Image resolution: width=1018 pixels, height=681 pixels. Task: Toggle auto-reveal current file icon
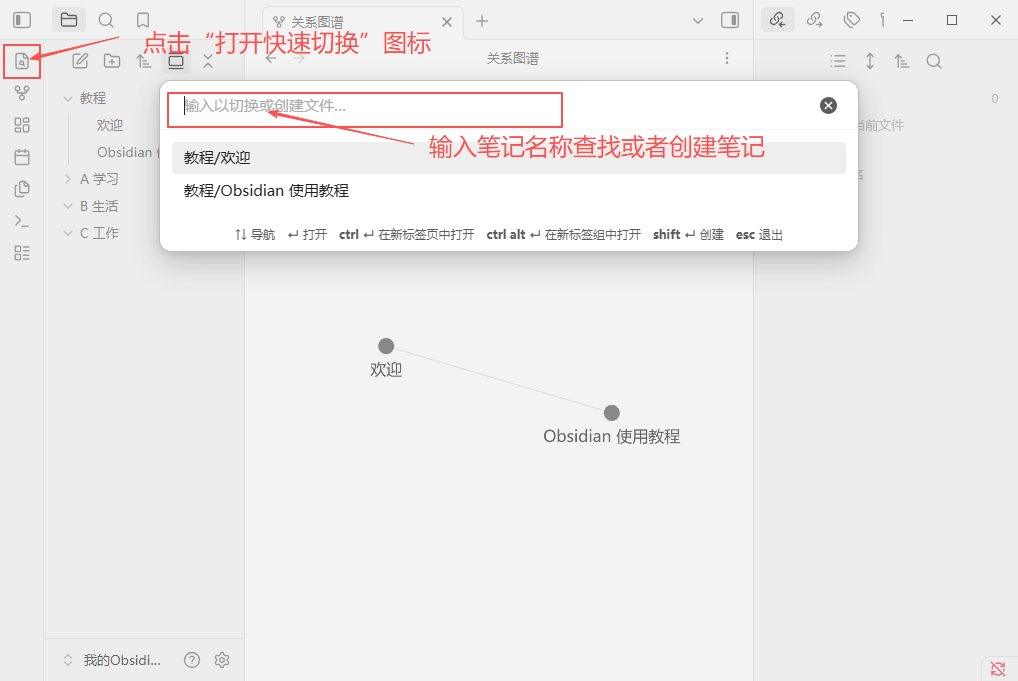coord(176,62)
